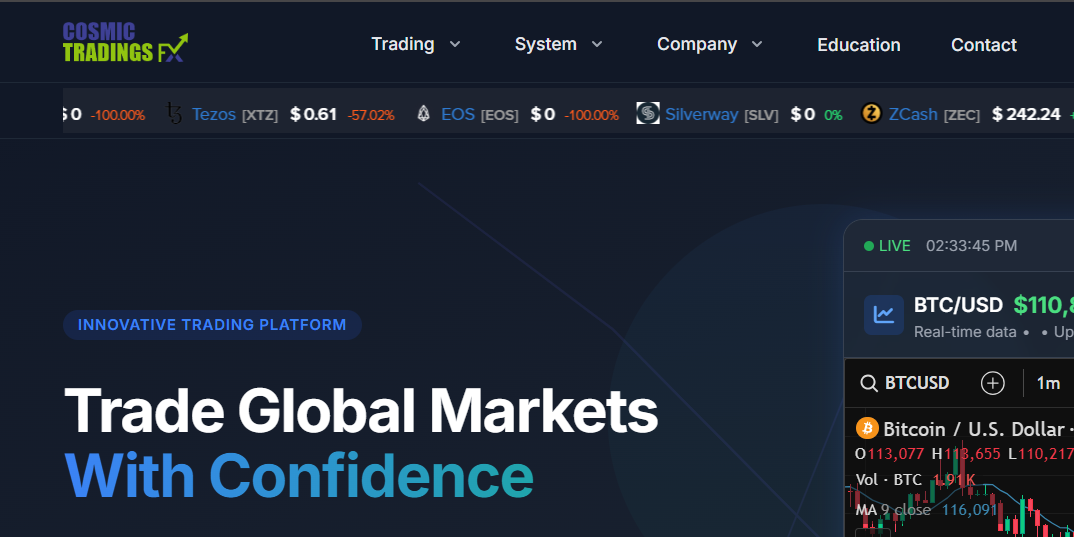The height and width of the screenshot is (537, 1074).
Task: Go to the Education page
Action: pos(858,45)
